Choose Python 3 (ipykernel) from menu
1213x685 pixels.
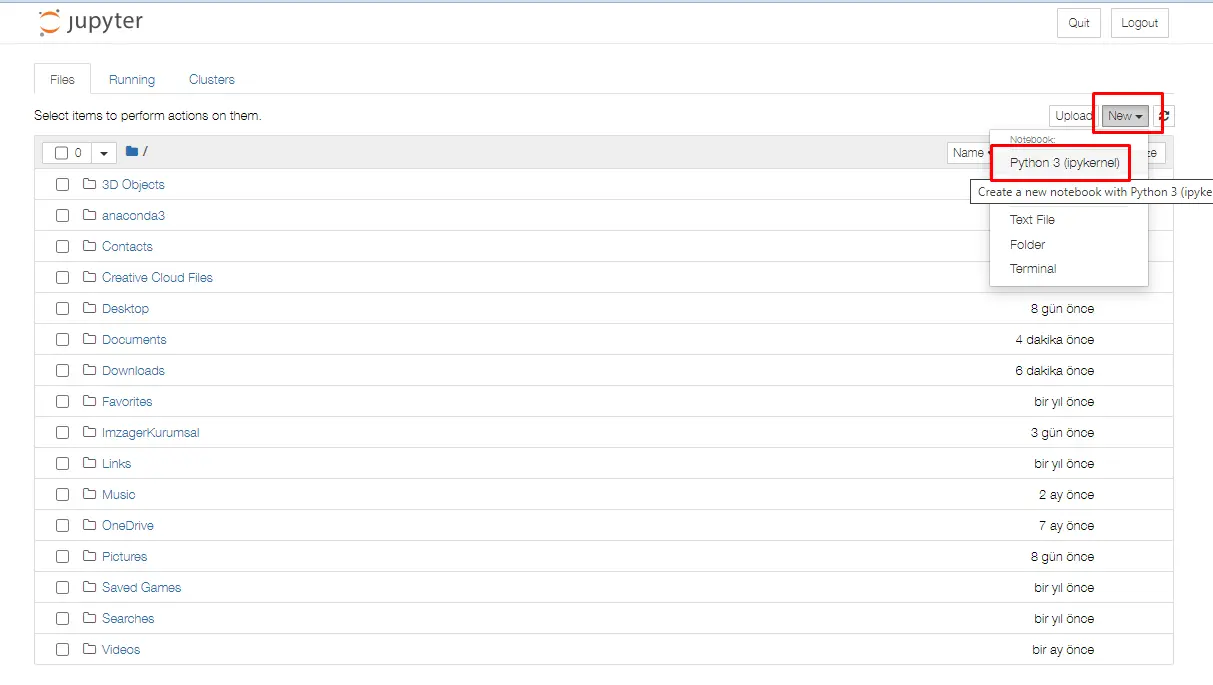pyautogui.click(x=1064, y=163)
